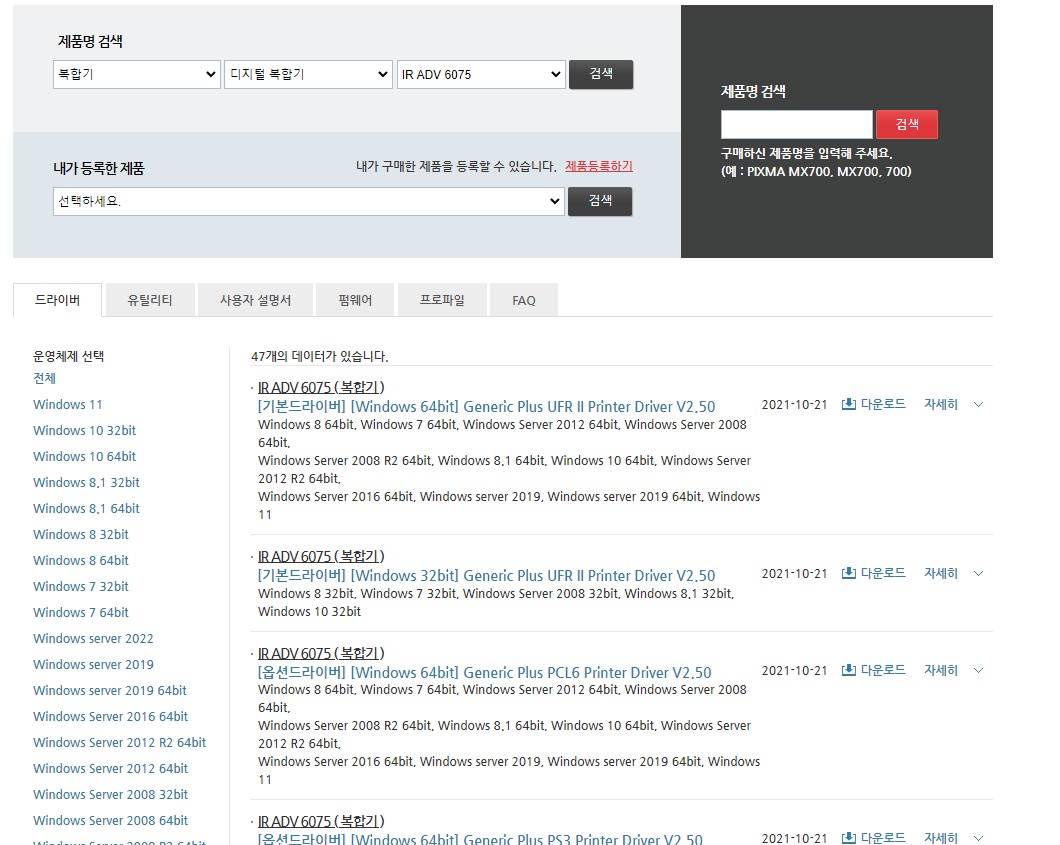Click 자세히 for the 64bit UFR II driver
This screenshot has width=1060, height=845.
[x=941, y=404]
